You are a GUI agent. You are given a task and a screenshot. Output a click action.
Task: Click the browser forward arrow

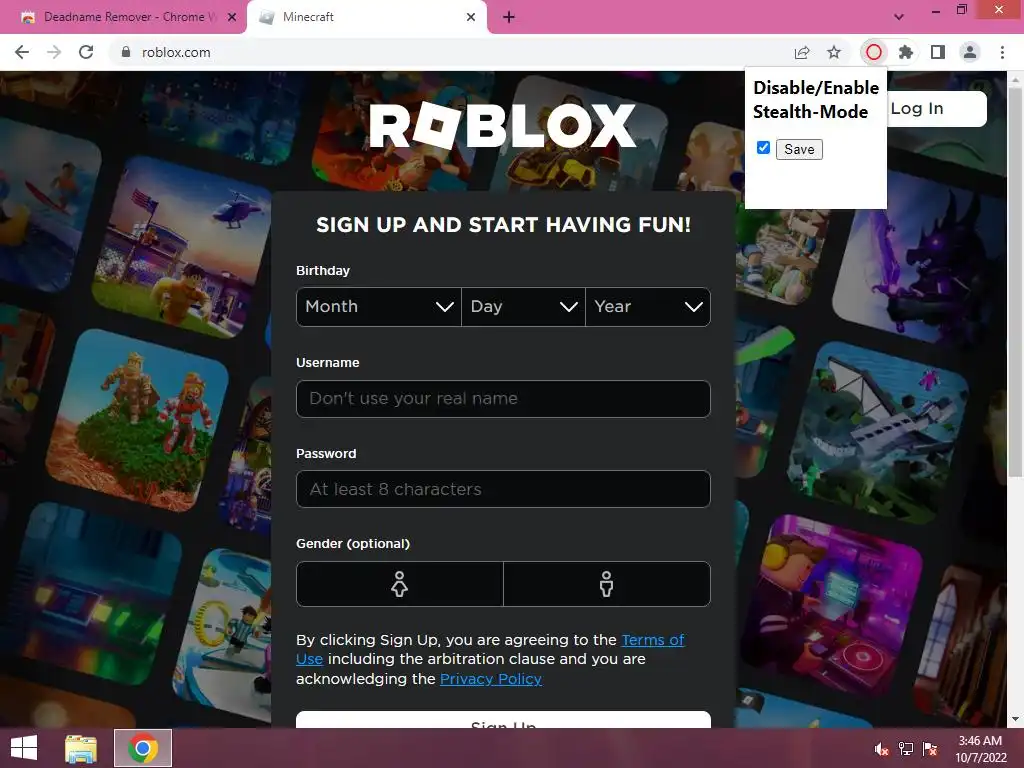point(54,52)
